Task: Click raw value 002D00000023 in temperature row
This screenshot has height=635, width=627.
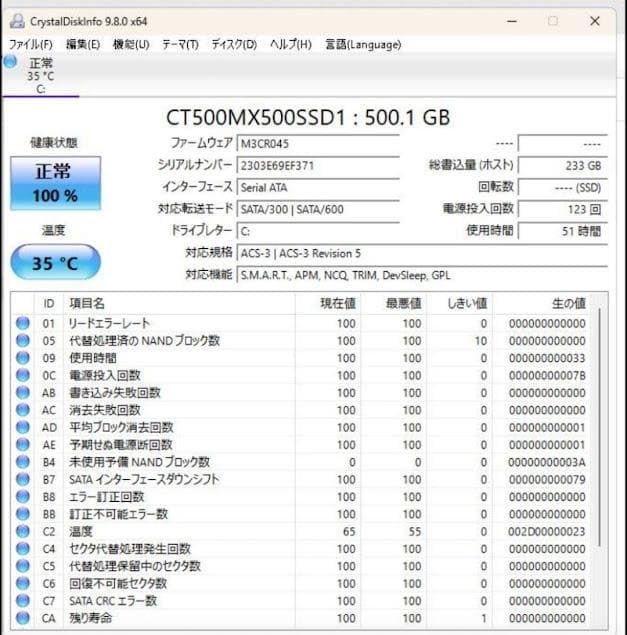Action: click(547, 531)
